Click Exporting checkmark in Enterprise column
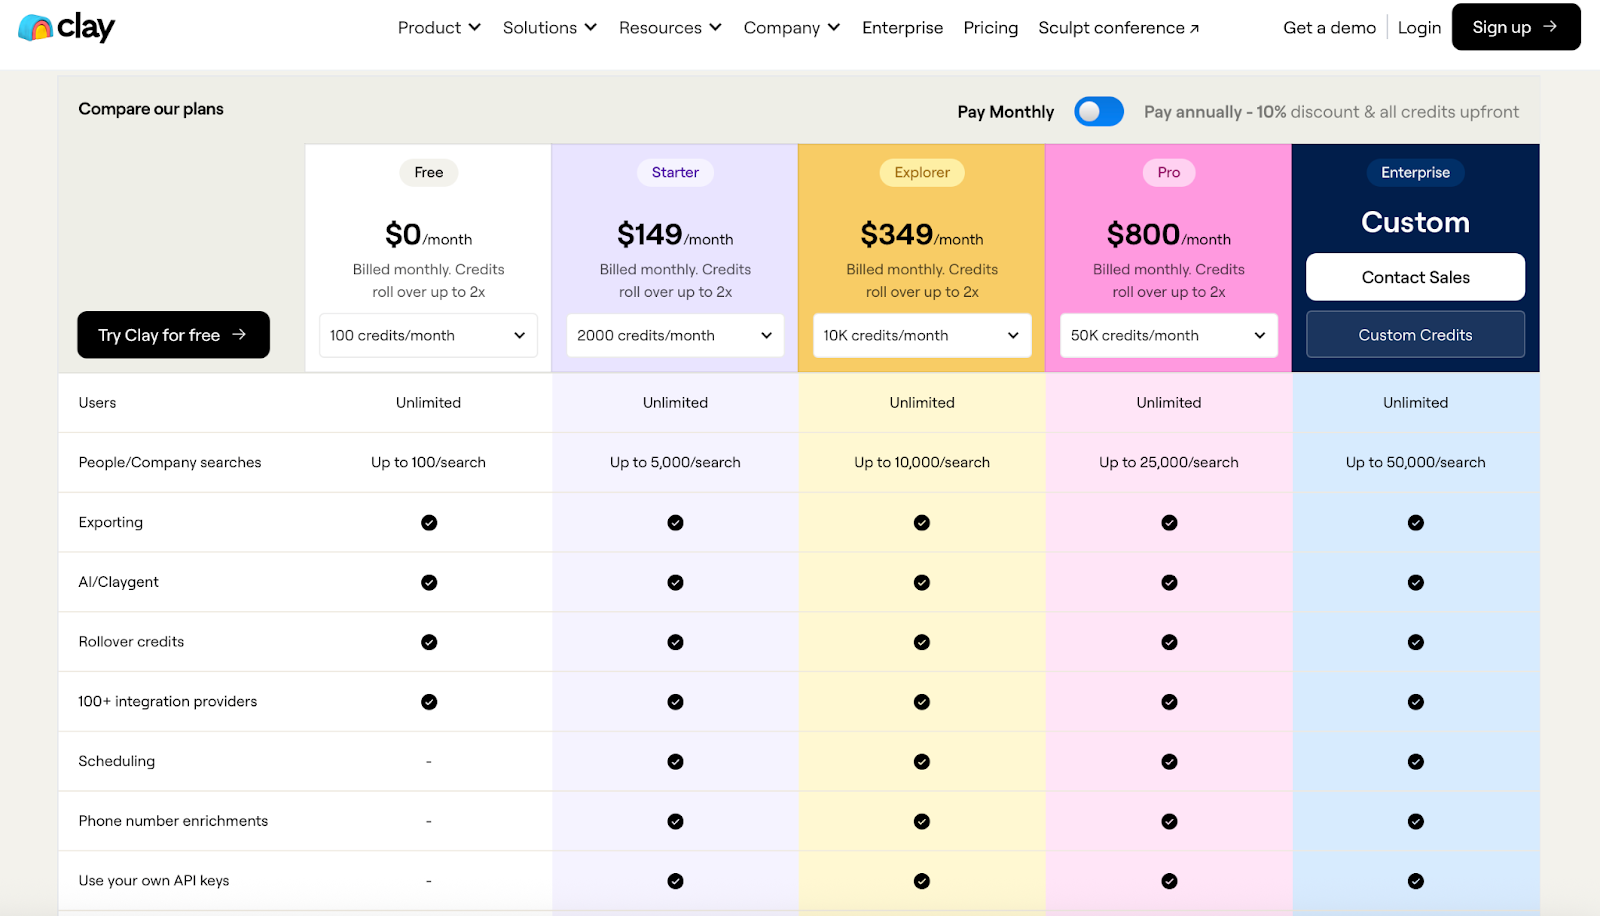Screen dimensions: 1600x916 click(1416, 522)
